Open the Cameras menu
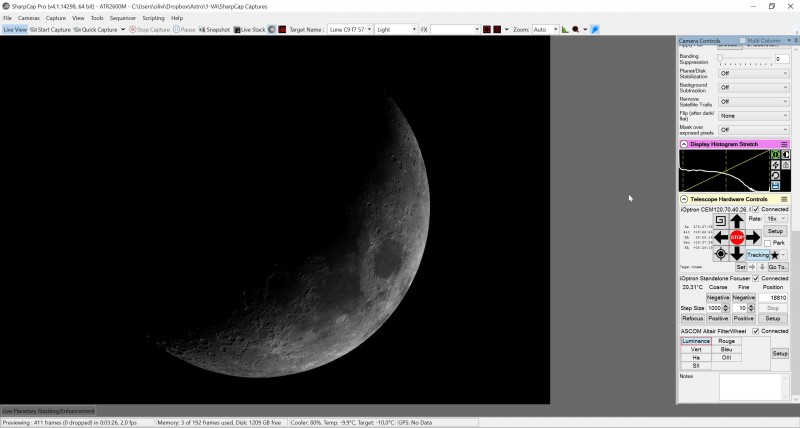 pyautogui.click(x=29, y=18)
